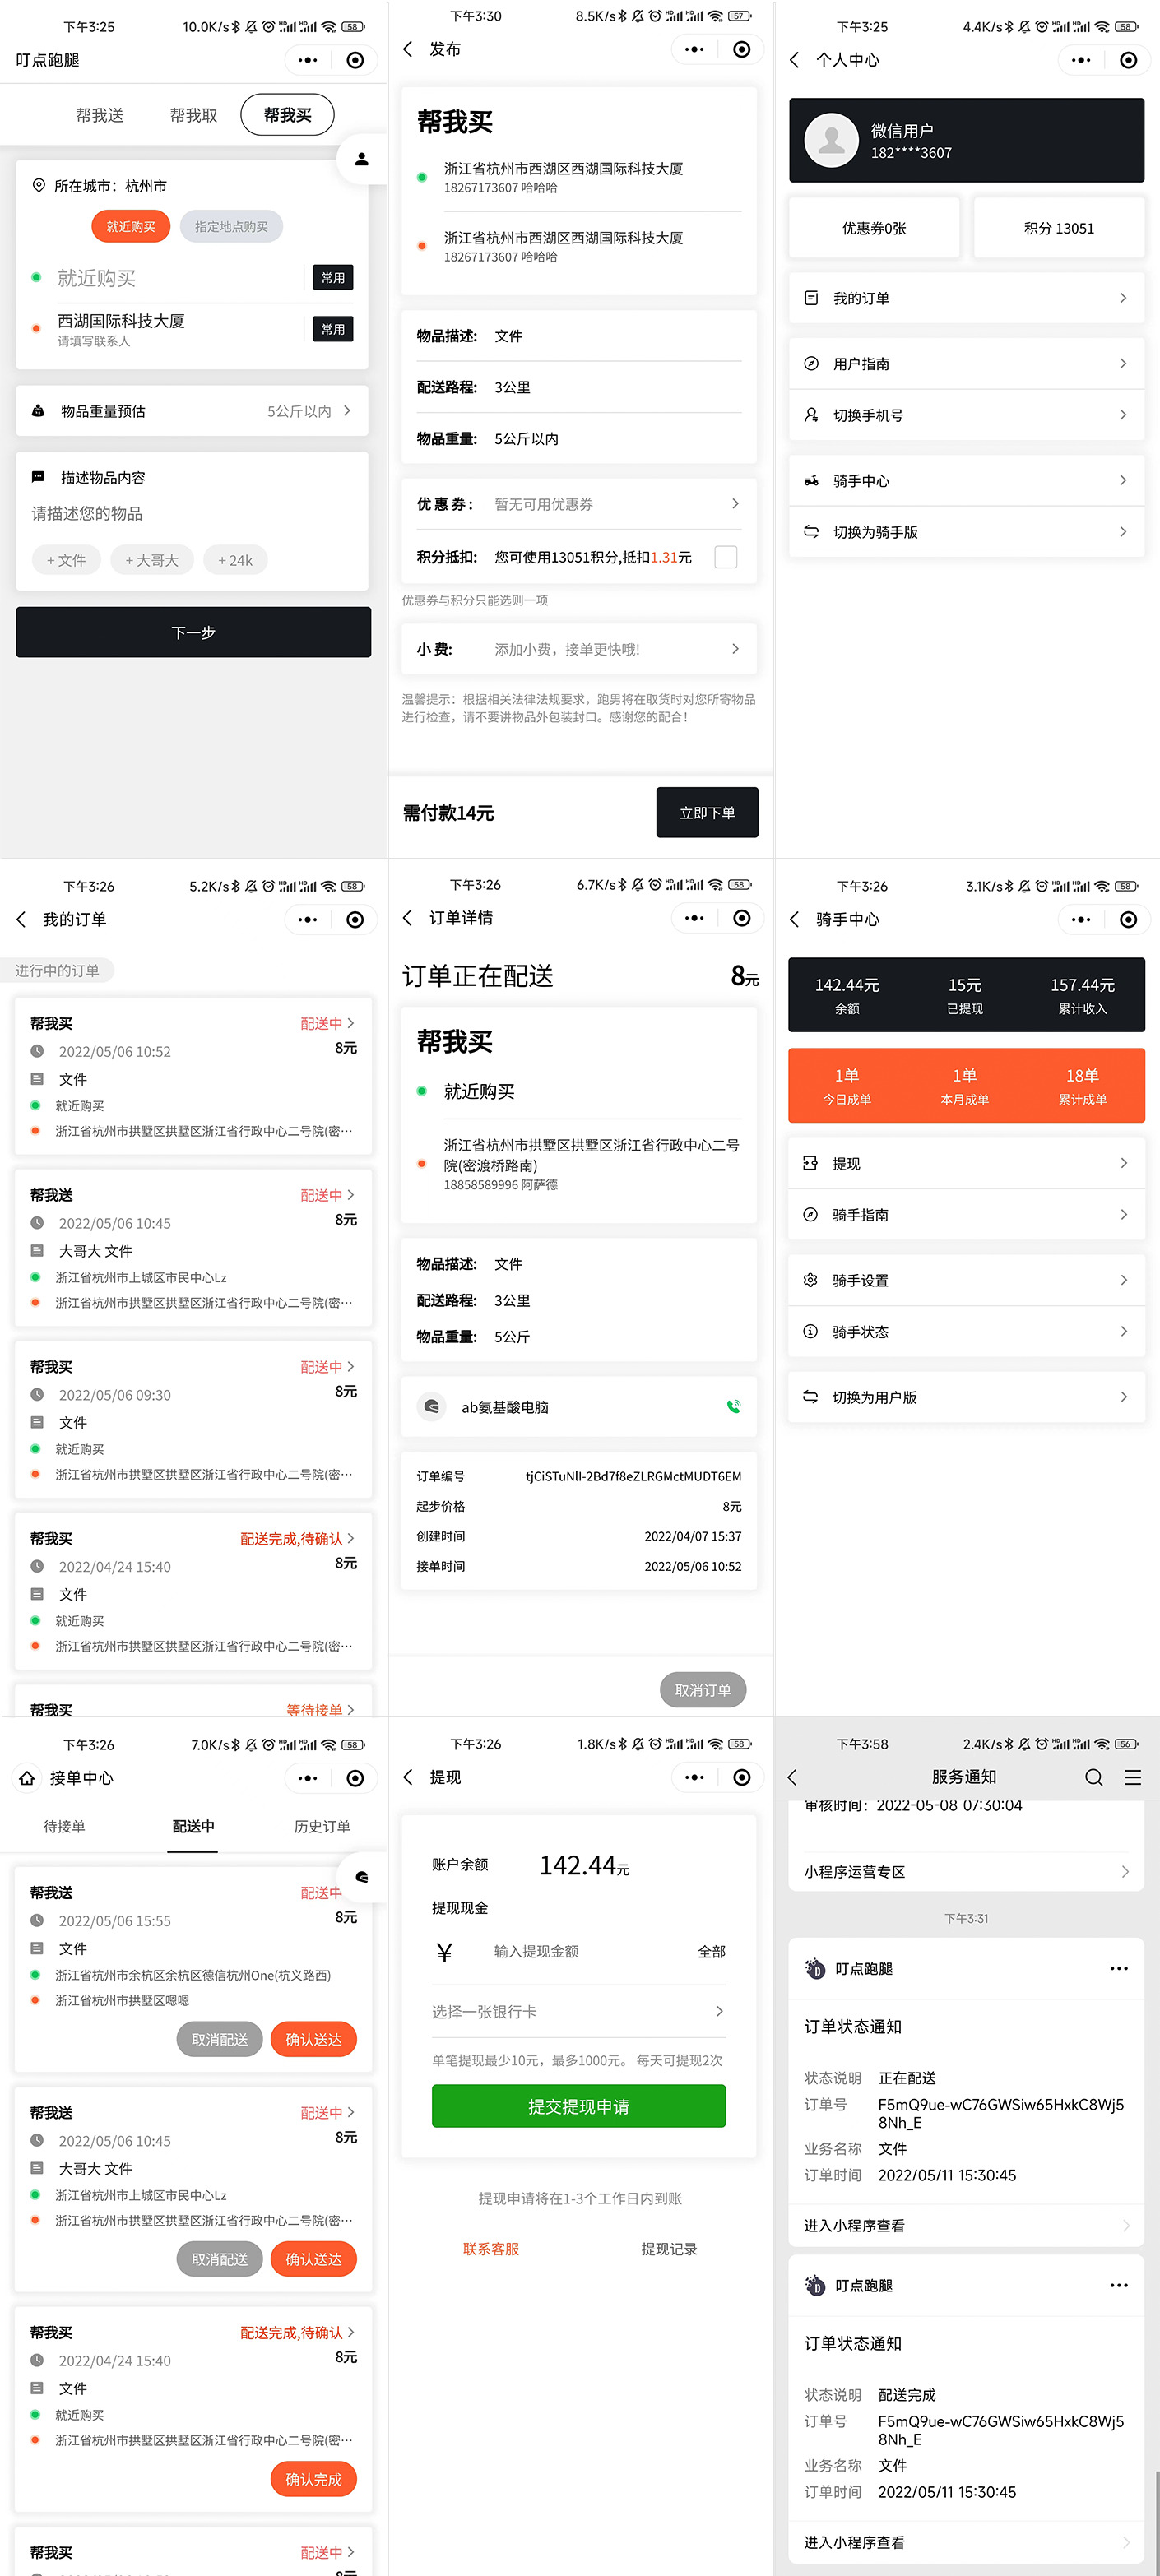
Task: Open the hamburger menu in 服务通知
Action: click(x=1132, y=1777)
